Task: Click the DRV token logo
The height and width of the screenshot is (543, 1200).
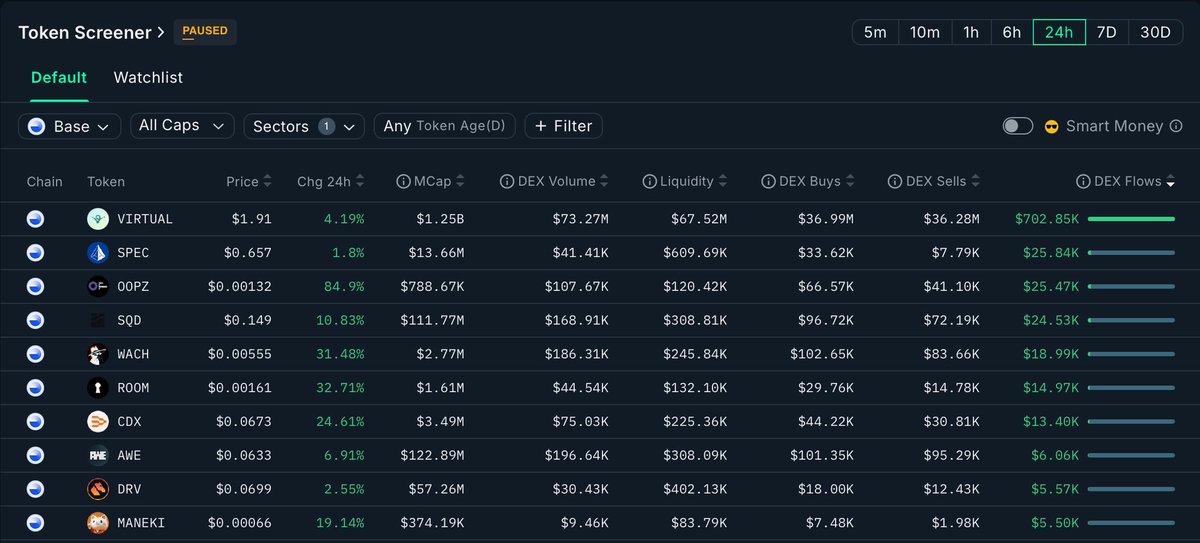Action: [97, 490]
